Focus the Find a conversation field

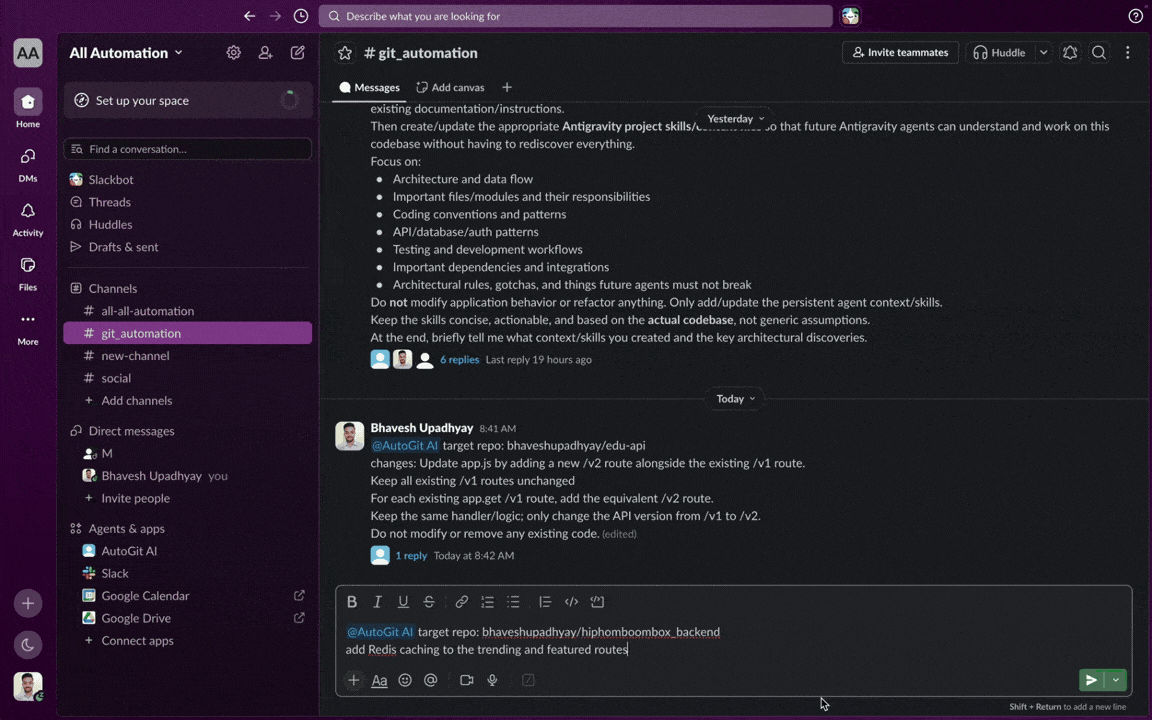(x=188, y=149)
